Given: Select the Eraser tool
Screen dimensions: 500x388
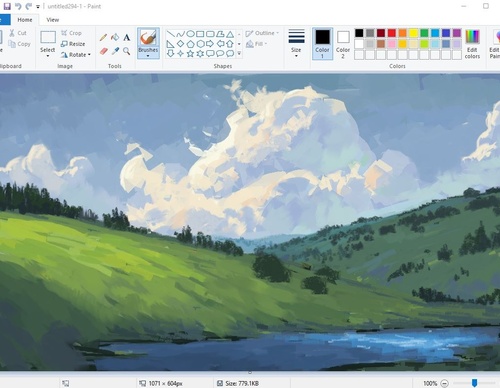Looking at the screenshot, I should tap(104, 51).
